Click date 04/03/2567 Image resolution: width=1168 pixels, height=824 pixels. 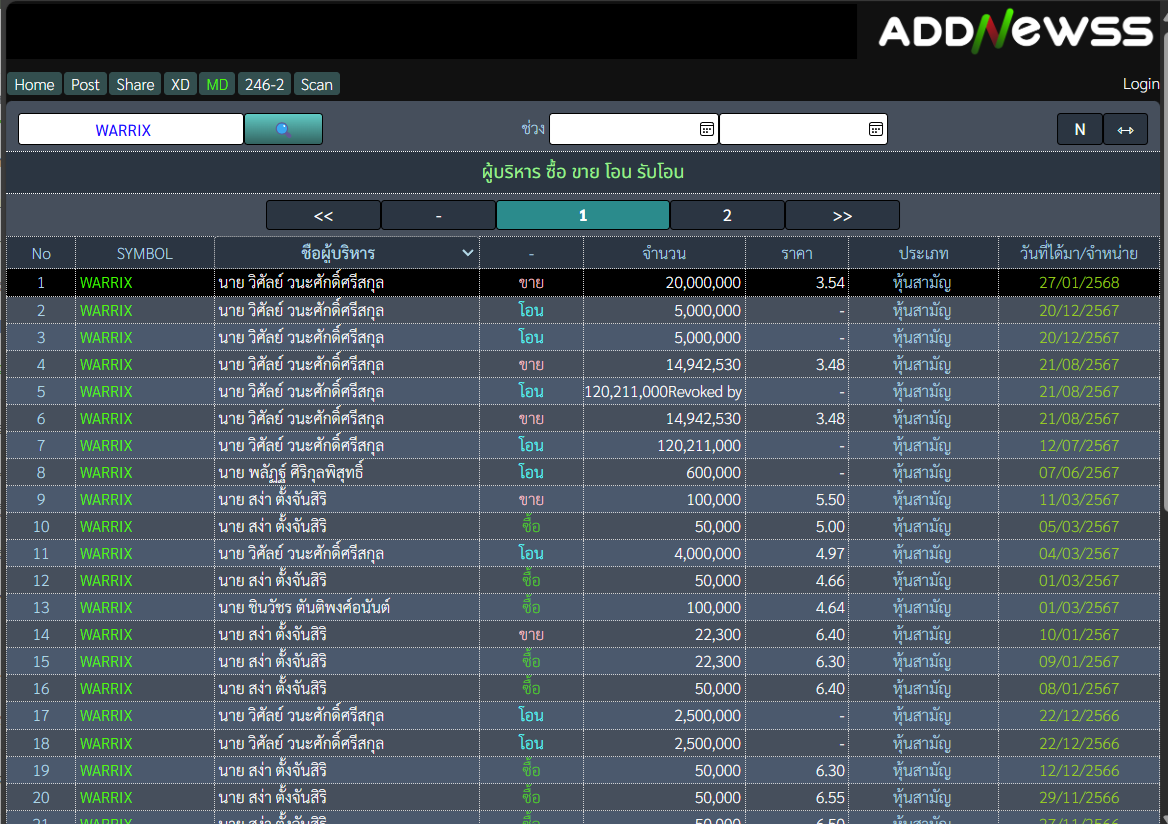pos(1079,554)
